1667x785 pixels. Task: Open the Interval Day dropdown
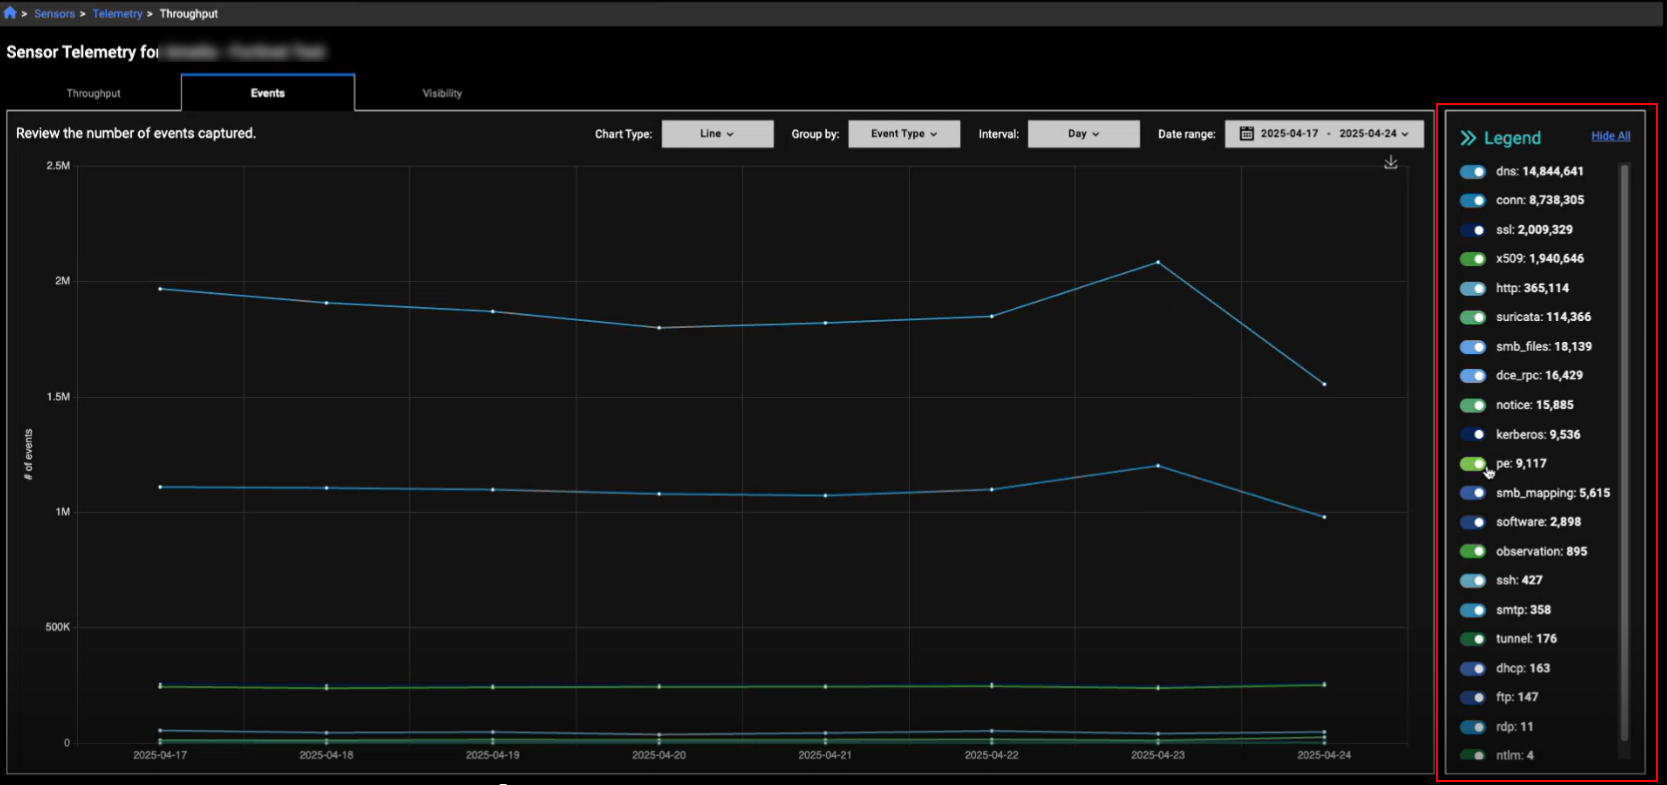[x=1083, y=134]
